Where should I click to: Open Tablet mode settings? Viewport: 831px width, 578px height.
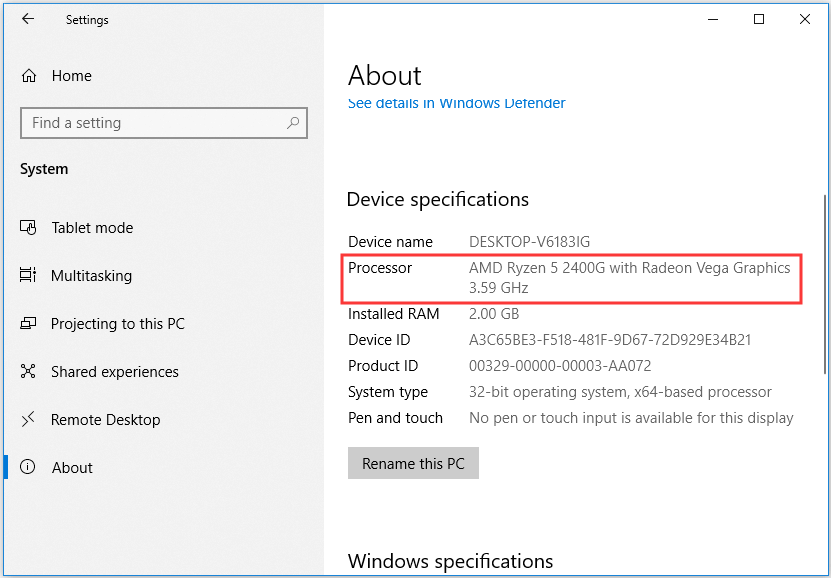[x=92, y=228]
